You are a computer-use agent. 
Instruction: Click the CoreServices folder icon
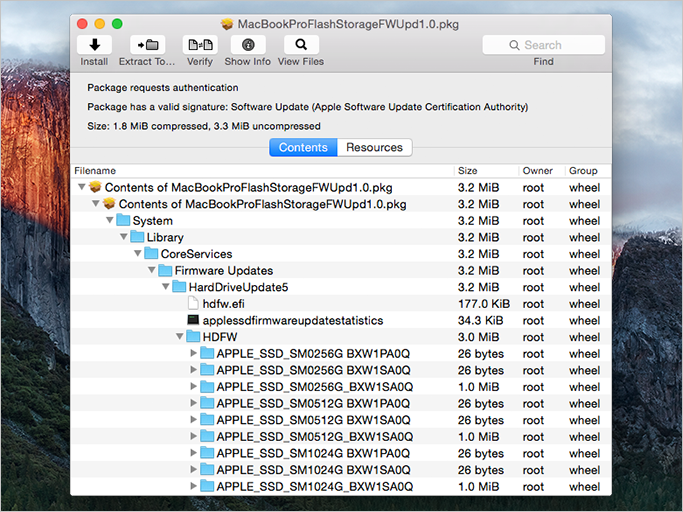151,254
